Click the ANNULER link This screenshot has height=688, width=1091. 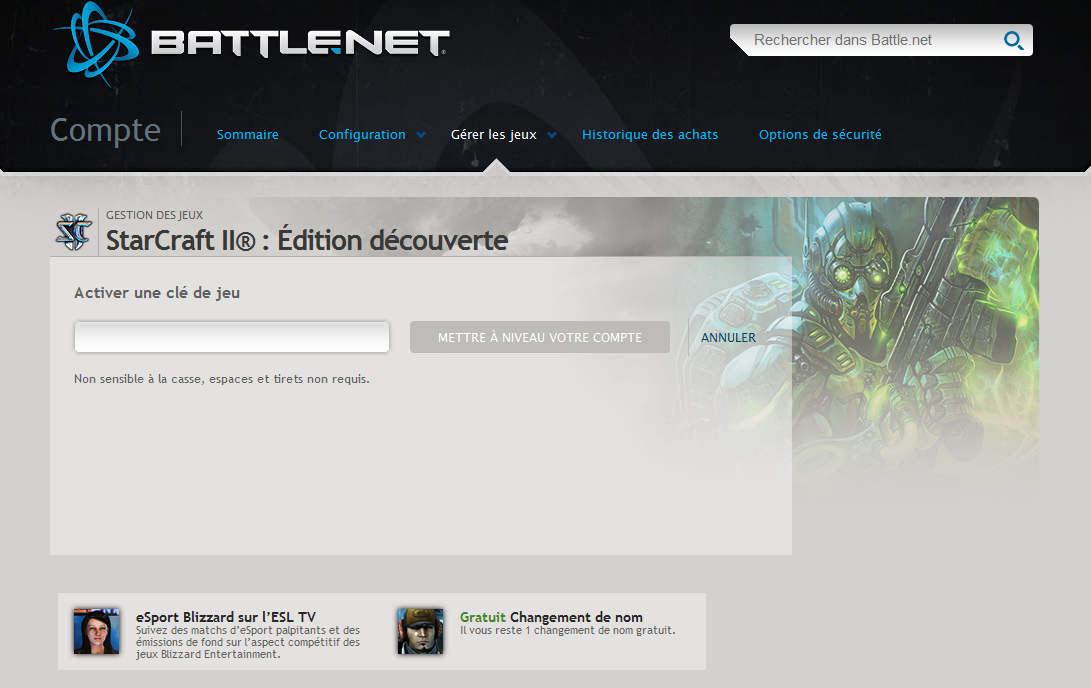pyautogui.click(x=728, y=337)
